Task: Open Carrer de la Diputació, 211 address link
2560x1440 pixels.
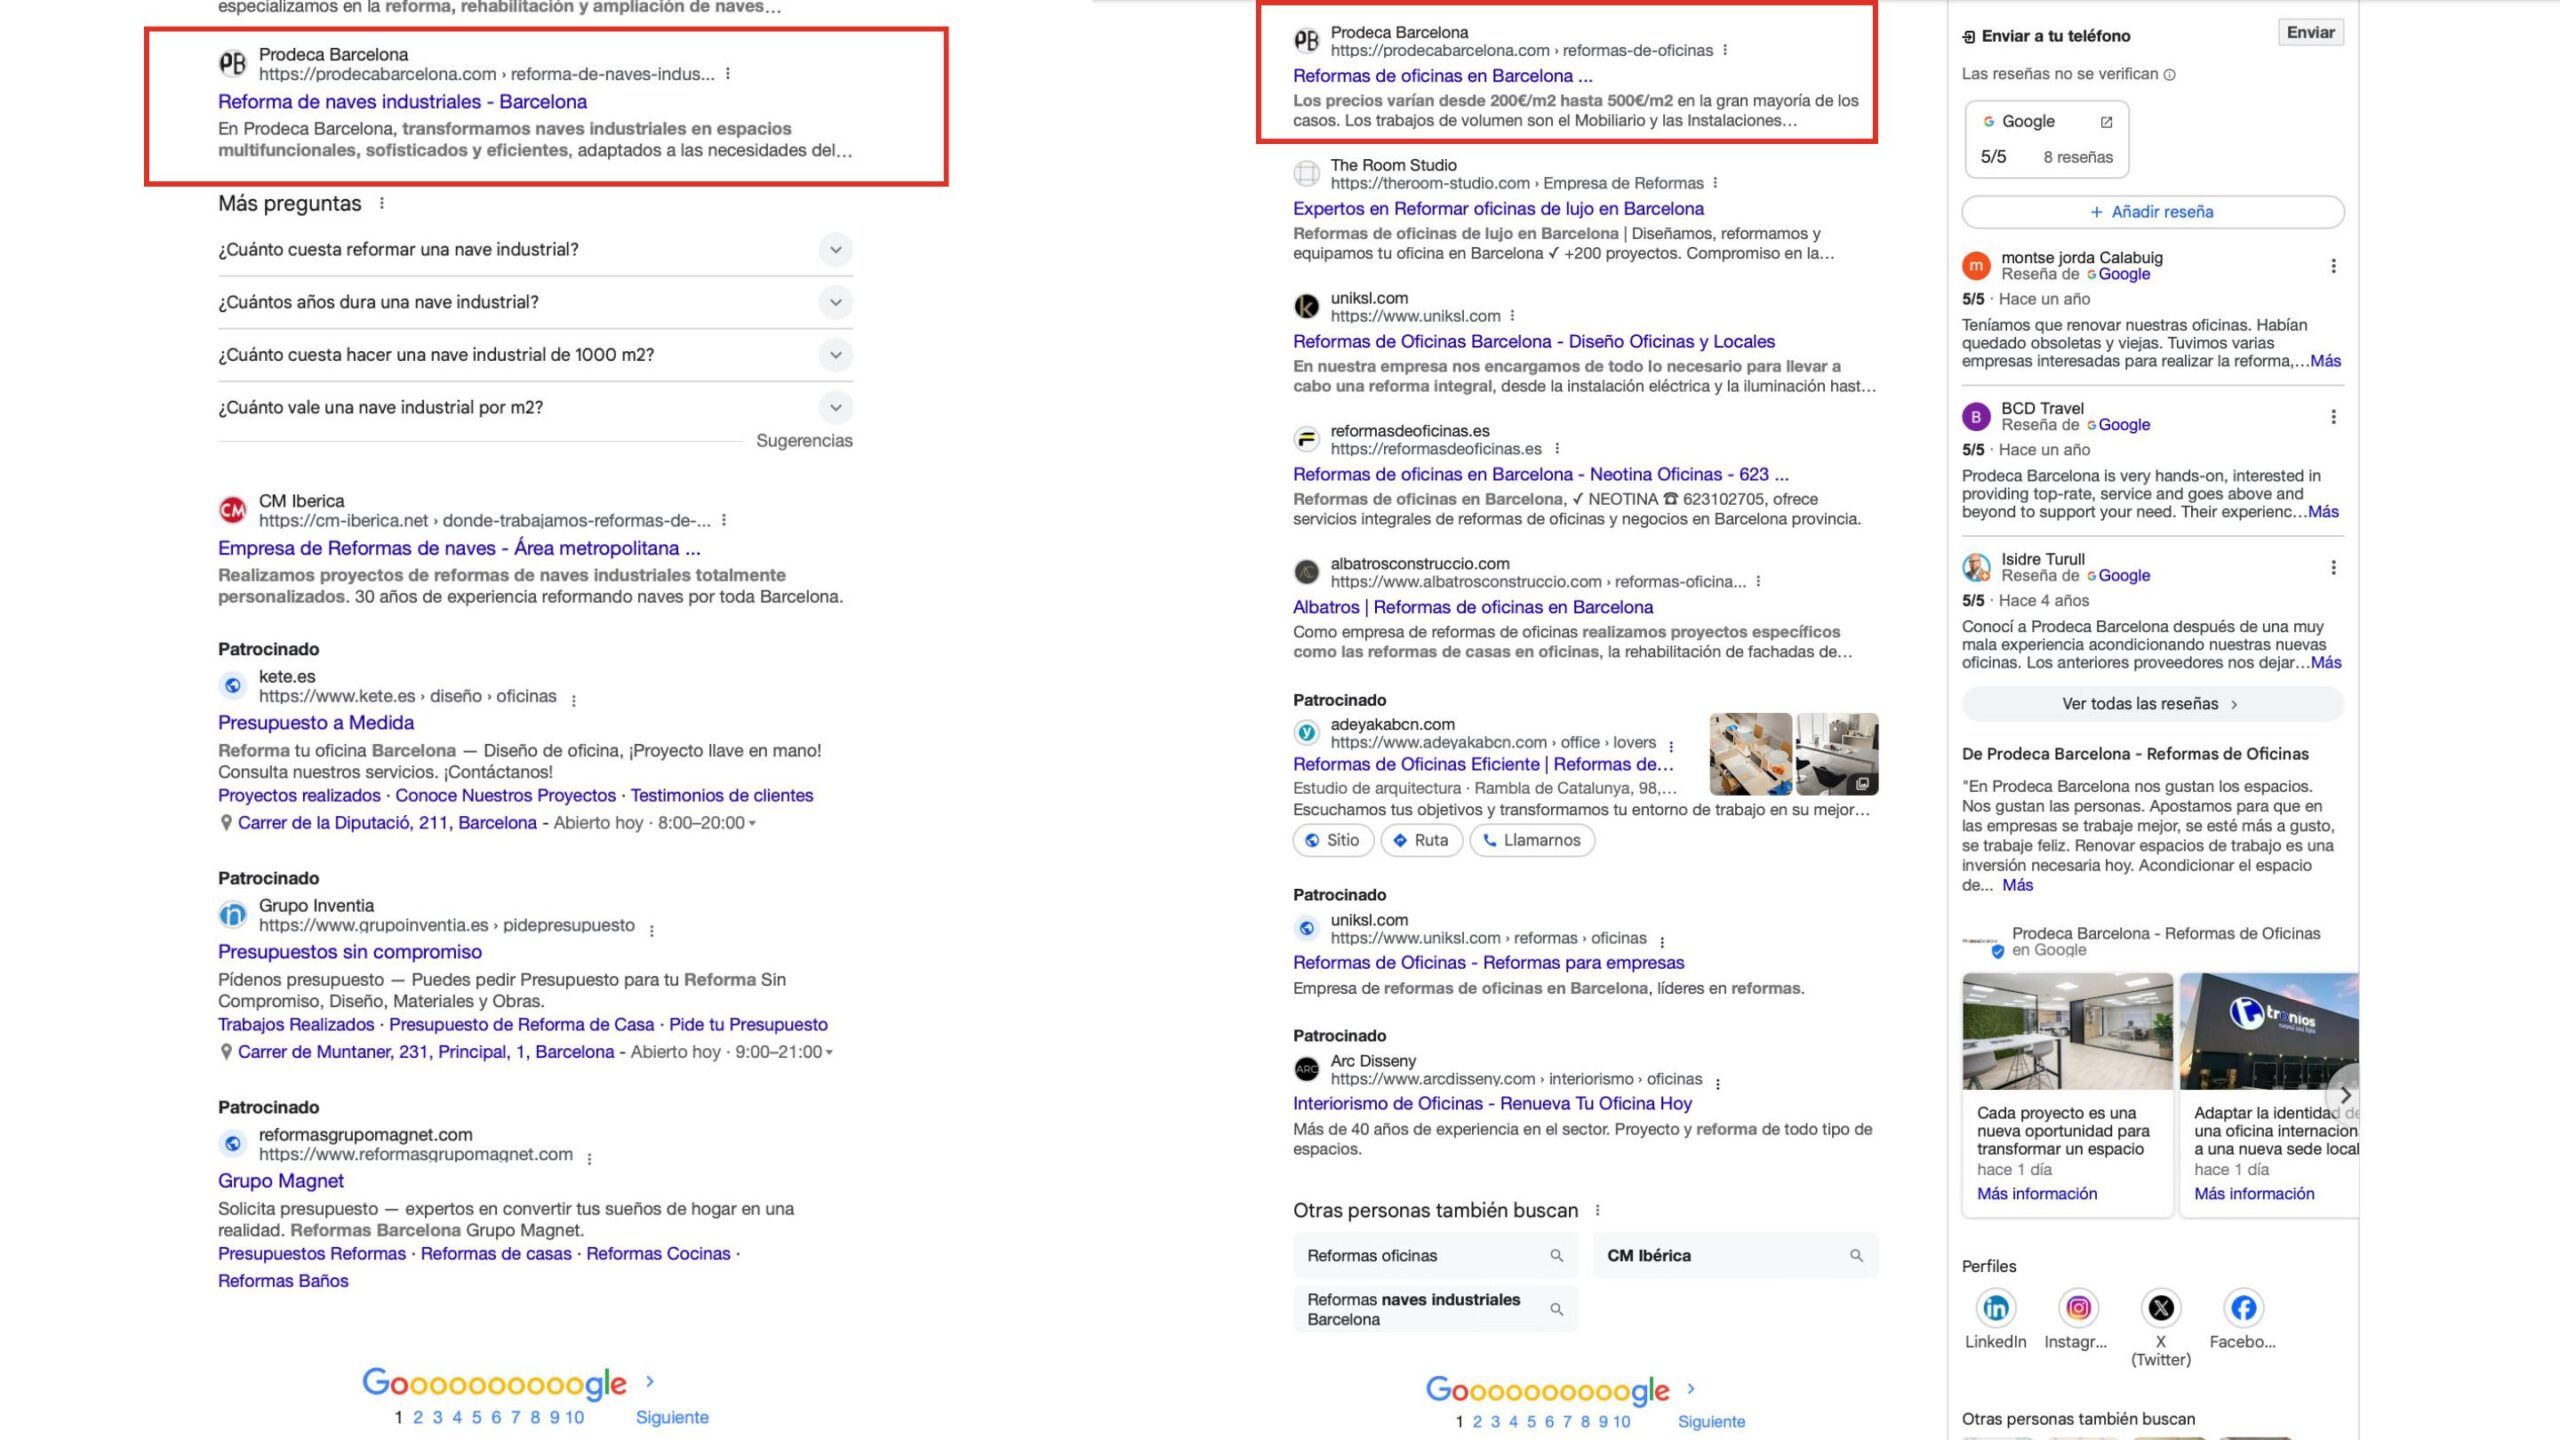Action: tap(387, 823)
